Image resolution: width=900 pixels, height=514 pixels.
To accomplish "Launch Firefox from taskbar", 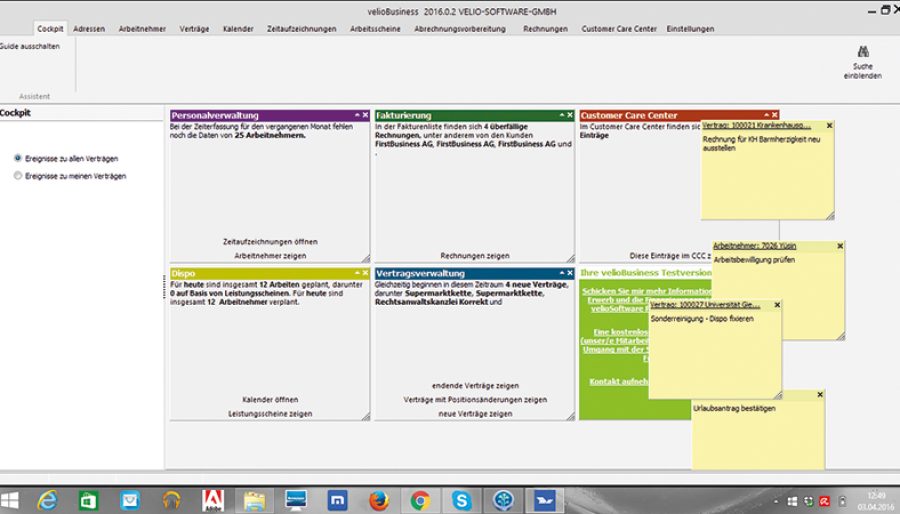I will [379, 501].
